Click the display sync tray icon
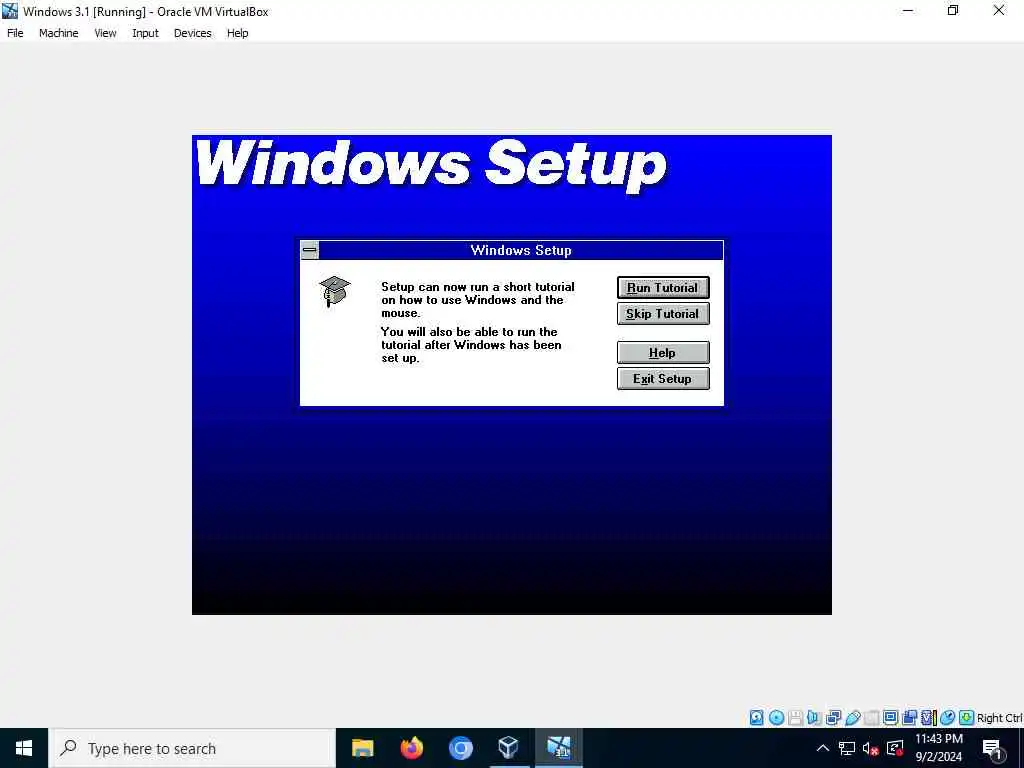The height and width of the screenshot is (768, 1024). [895, 748]
